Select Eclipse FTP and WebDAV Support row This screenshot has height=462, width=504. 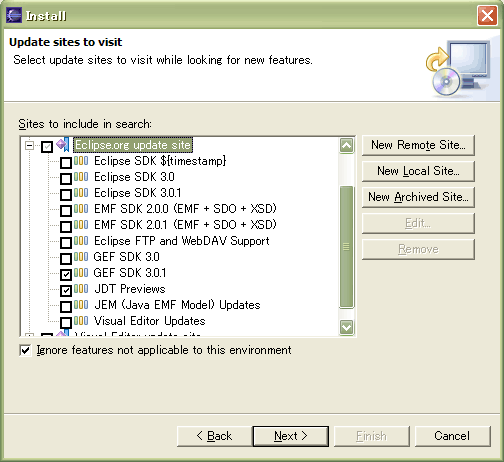pos(182,241)
